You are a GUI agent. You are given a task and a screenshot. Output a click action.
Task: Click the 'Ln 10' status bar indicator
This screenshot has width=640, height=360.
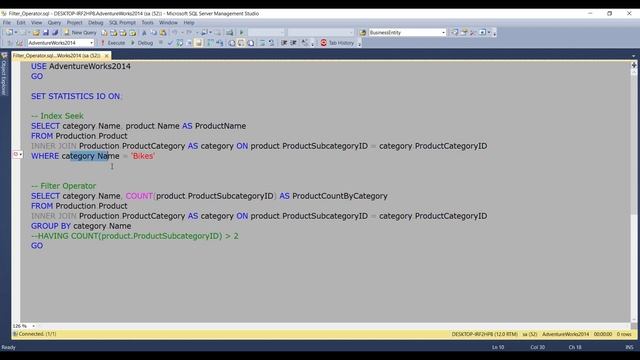click(498, 347)
